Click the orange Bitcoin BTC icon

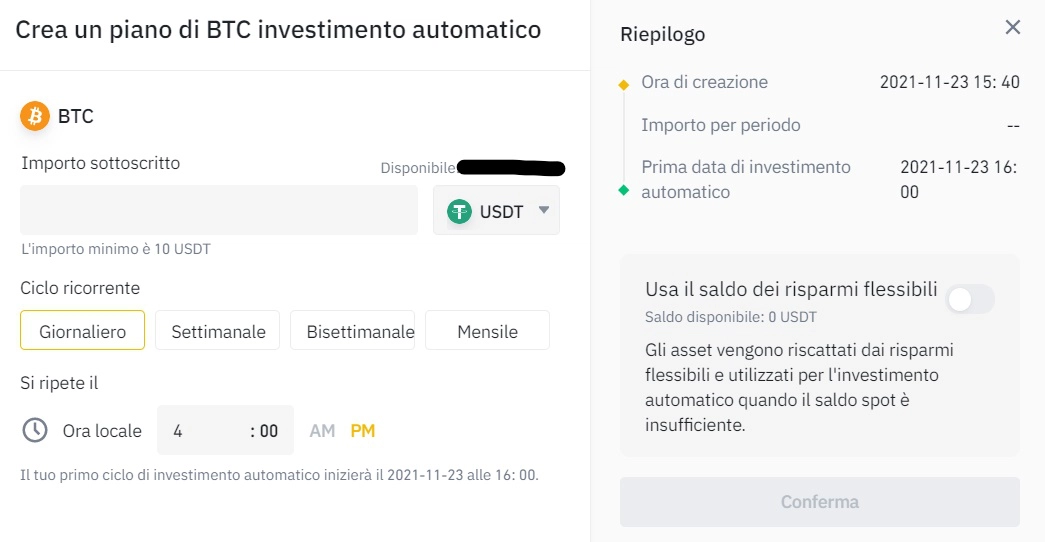[36, 116]
